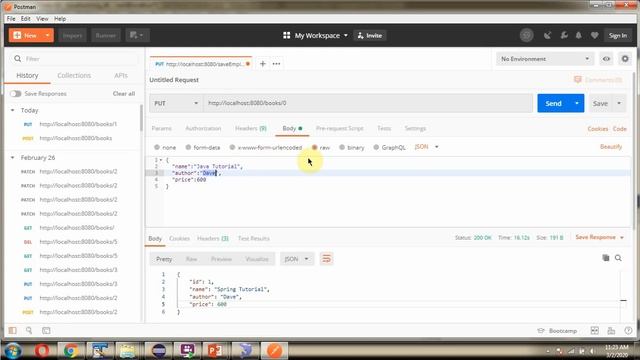This screenshot has height=360, width=640.
Task: Select the GraphQL body type
Action: 376,147
